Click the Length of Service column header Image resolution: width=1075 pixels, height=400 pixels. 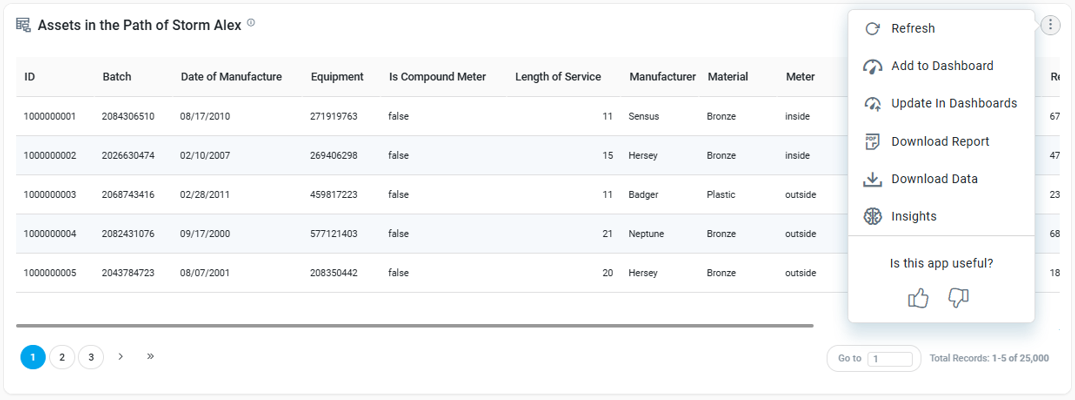click(558, 77)
